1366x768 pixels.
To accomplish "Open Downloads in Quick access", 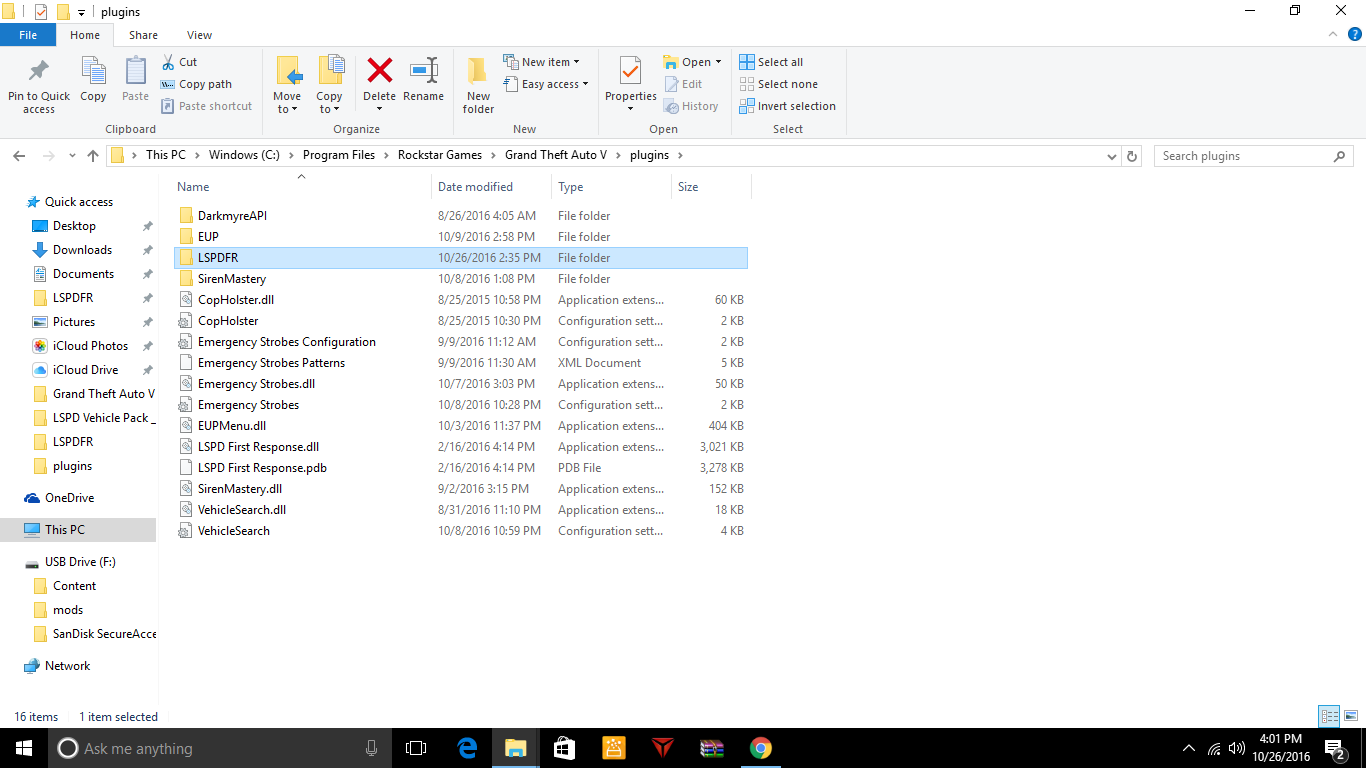I will [82, 250].
